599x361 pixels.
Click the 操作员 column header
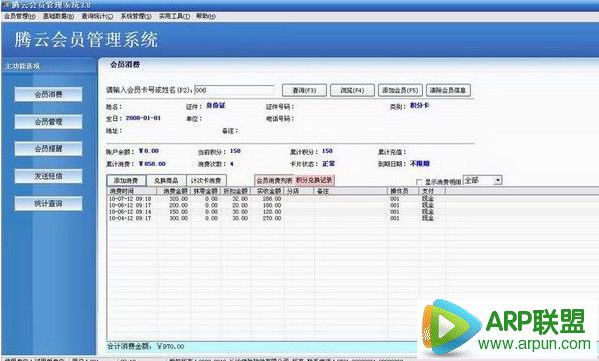click(x=403, y=191)
